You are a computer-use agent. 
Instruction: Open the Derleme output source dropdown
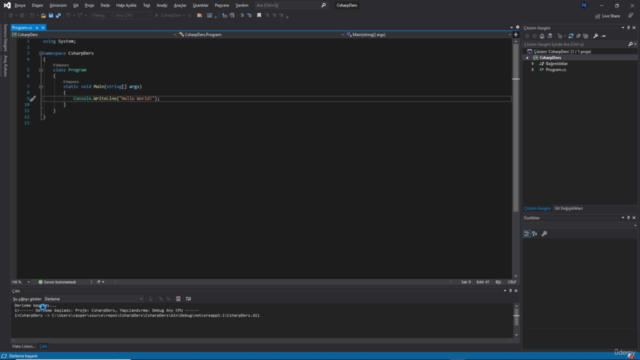(x=93, y=299)
